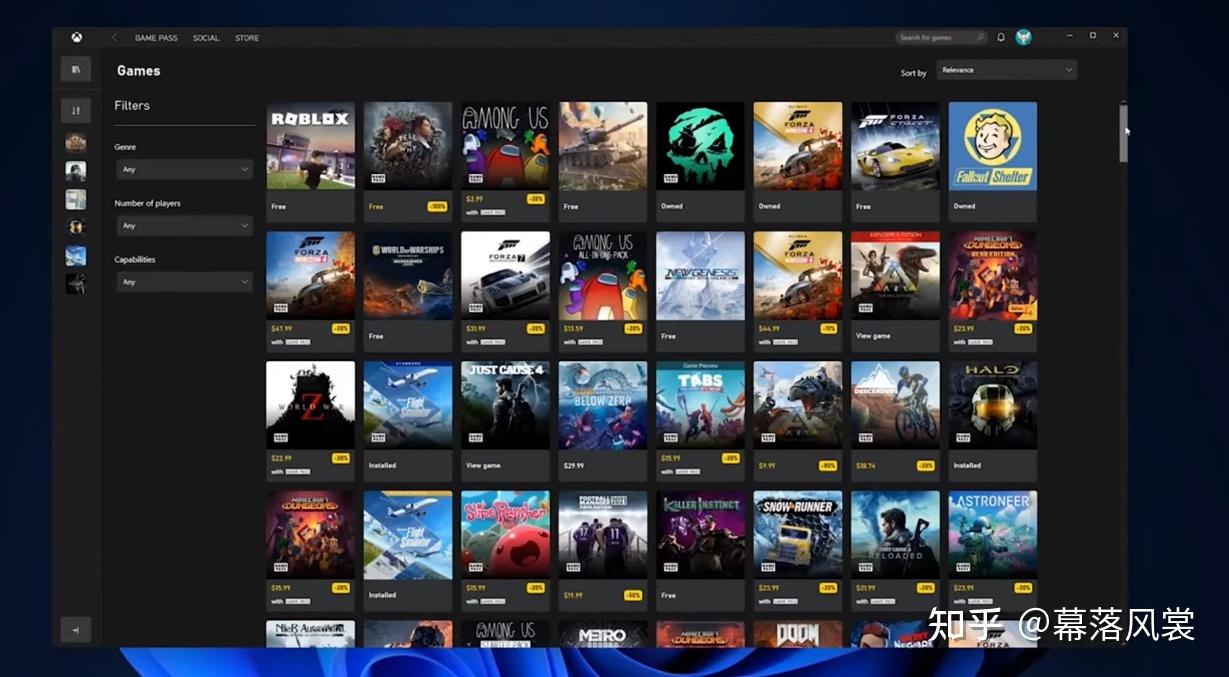Expand the Number of players dropdown
Screen dimensions: 1229x677
coord(184,226)
